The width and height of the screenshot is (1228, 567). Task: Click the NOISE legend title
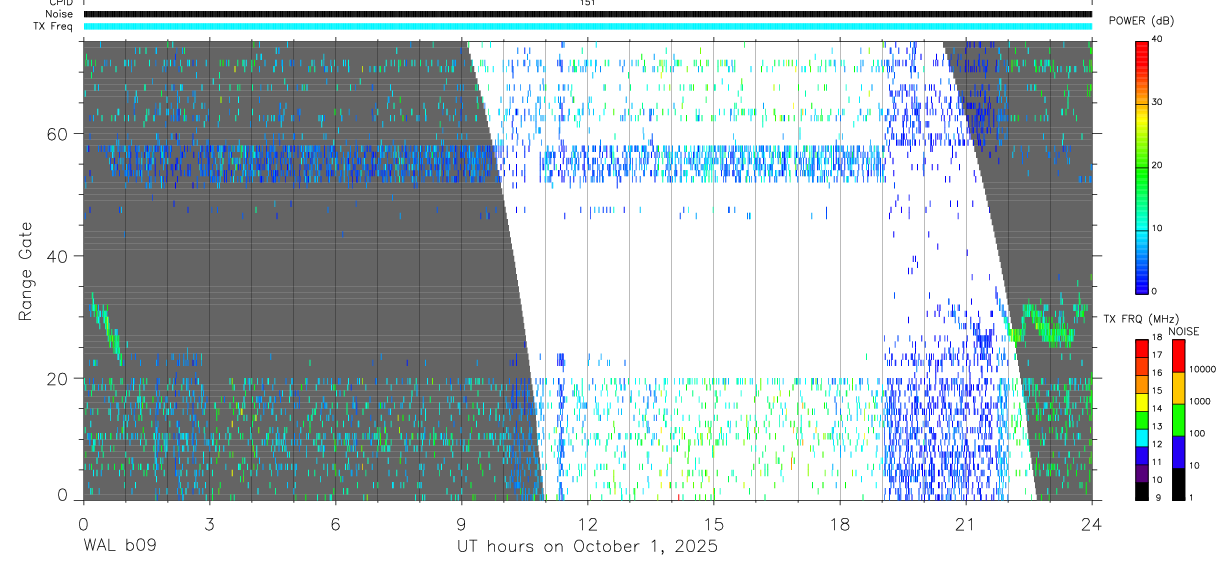(x=1184, y=331)
